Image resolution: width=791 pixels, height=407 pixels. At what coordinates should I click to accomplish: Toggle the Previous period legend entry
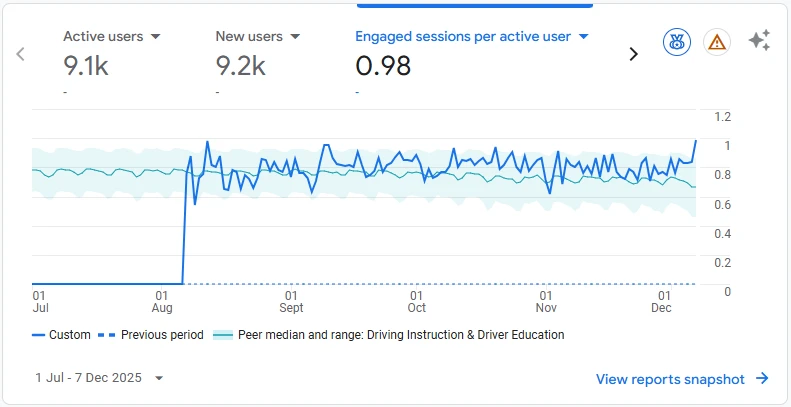coord(153,335)
